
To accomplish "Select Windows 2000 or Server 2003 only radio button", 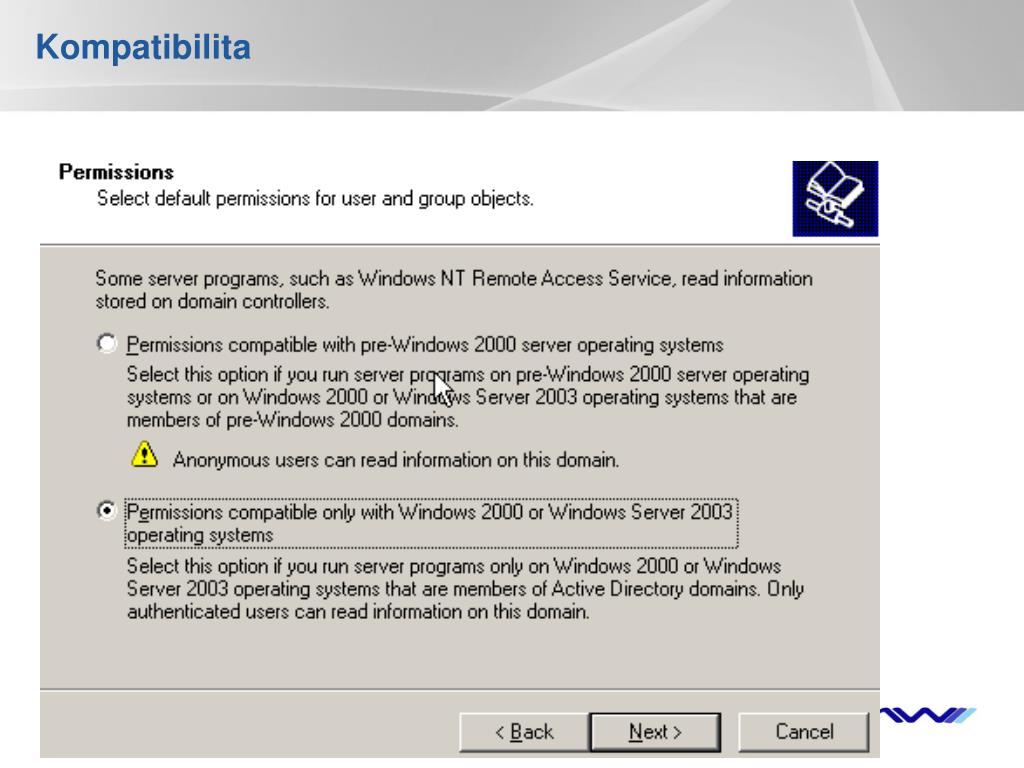I will click(106, 510).
